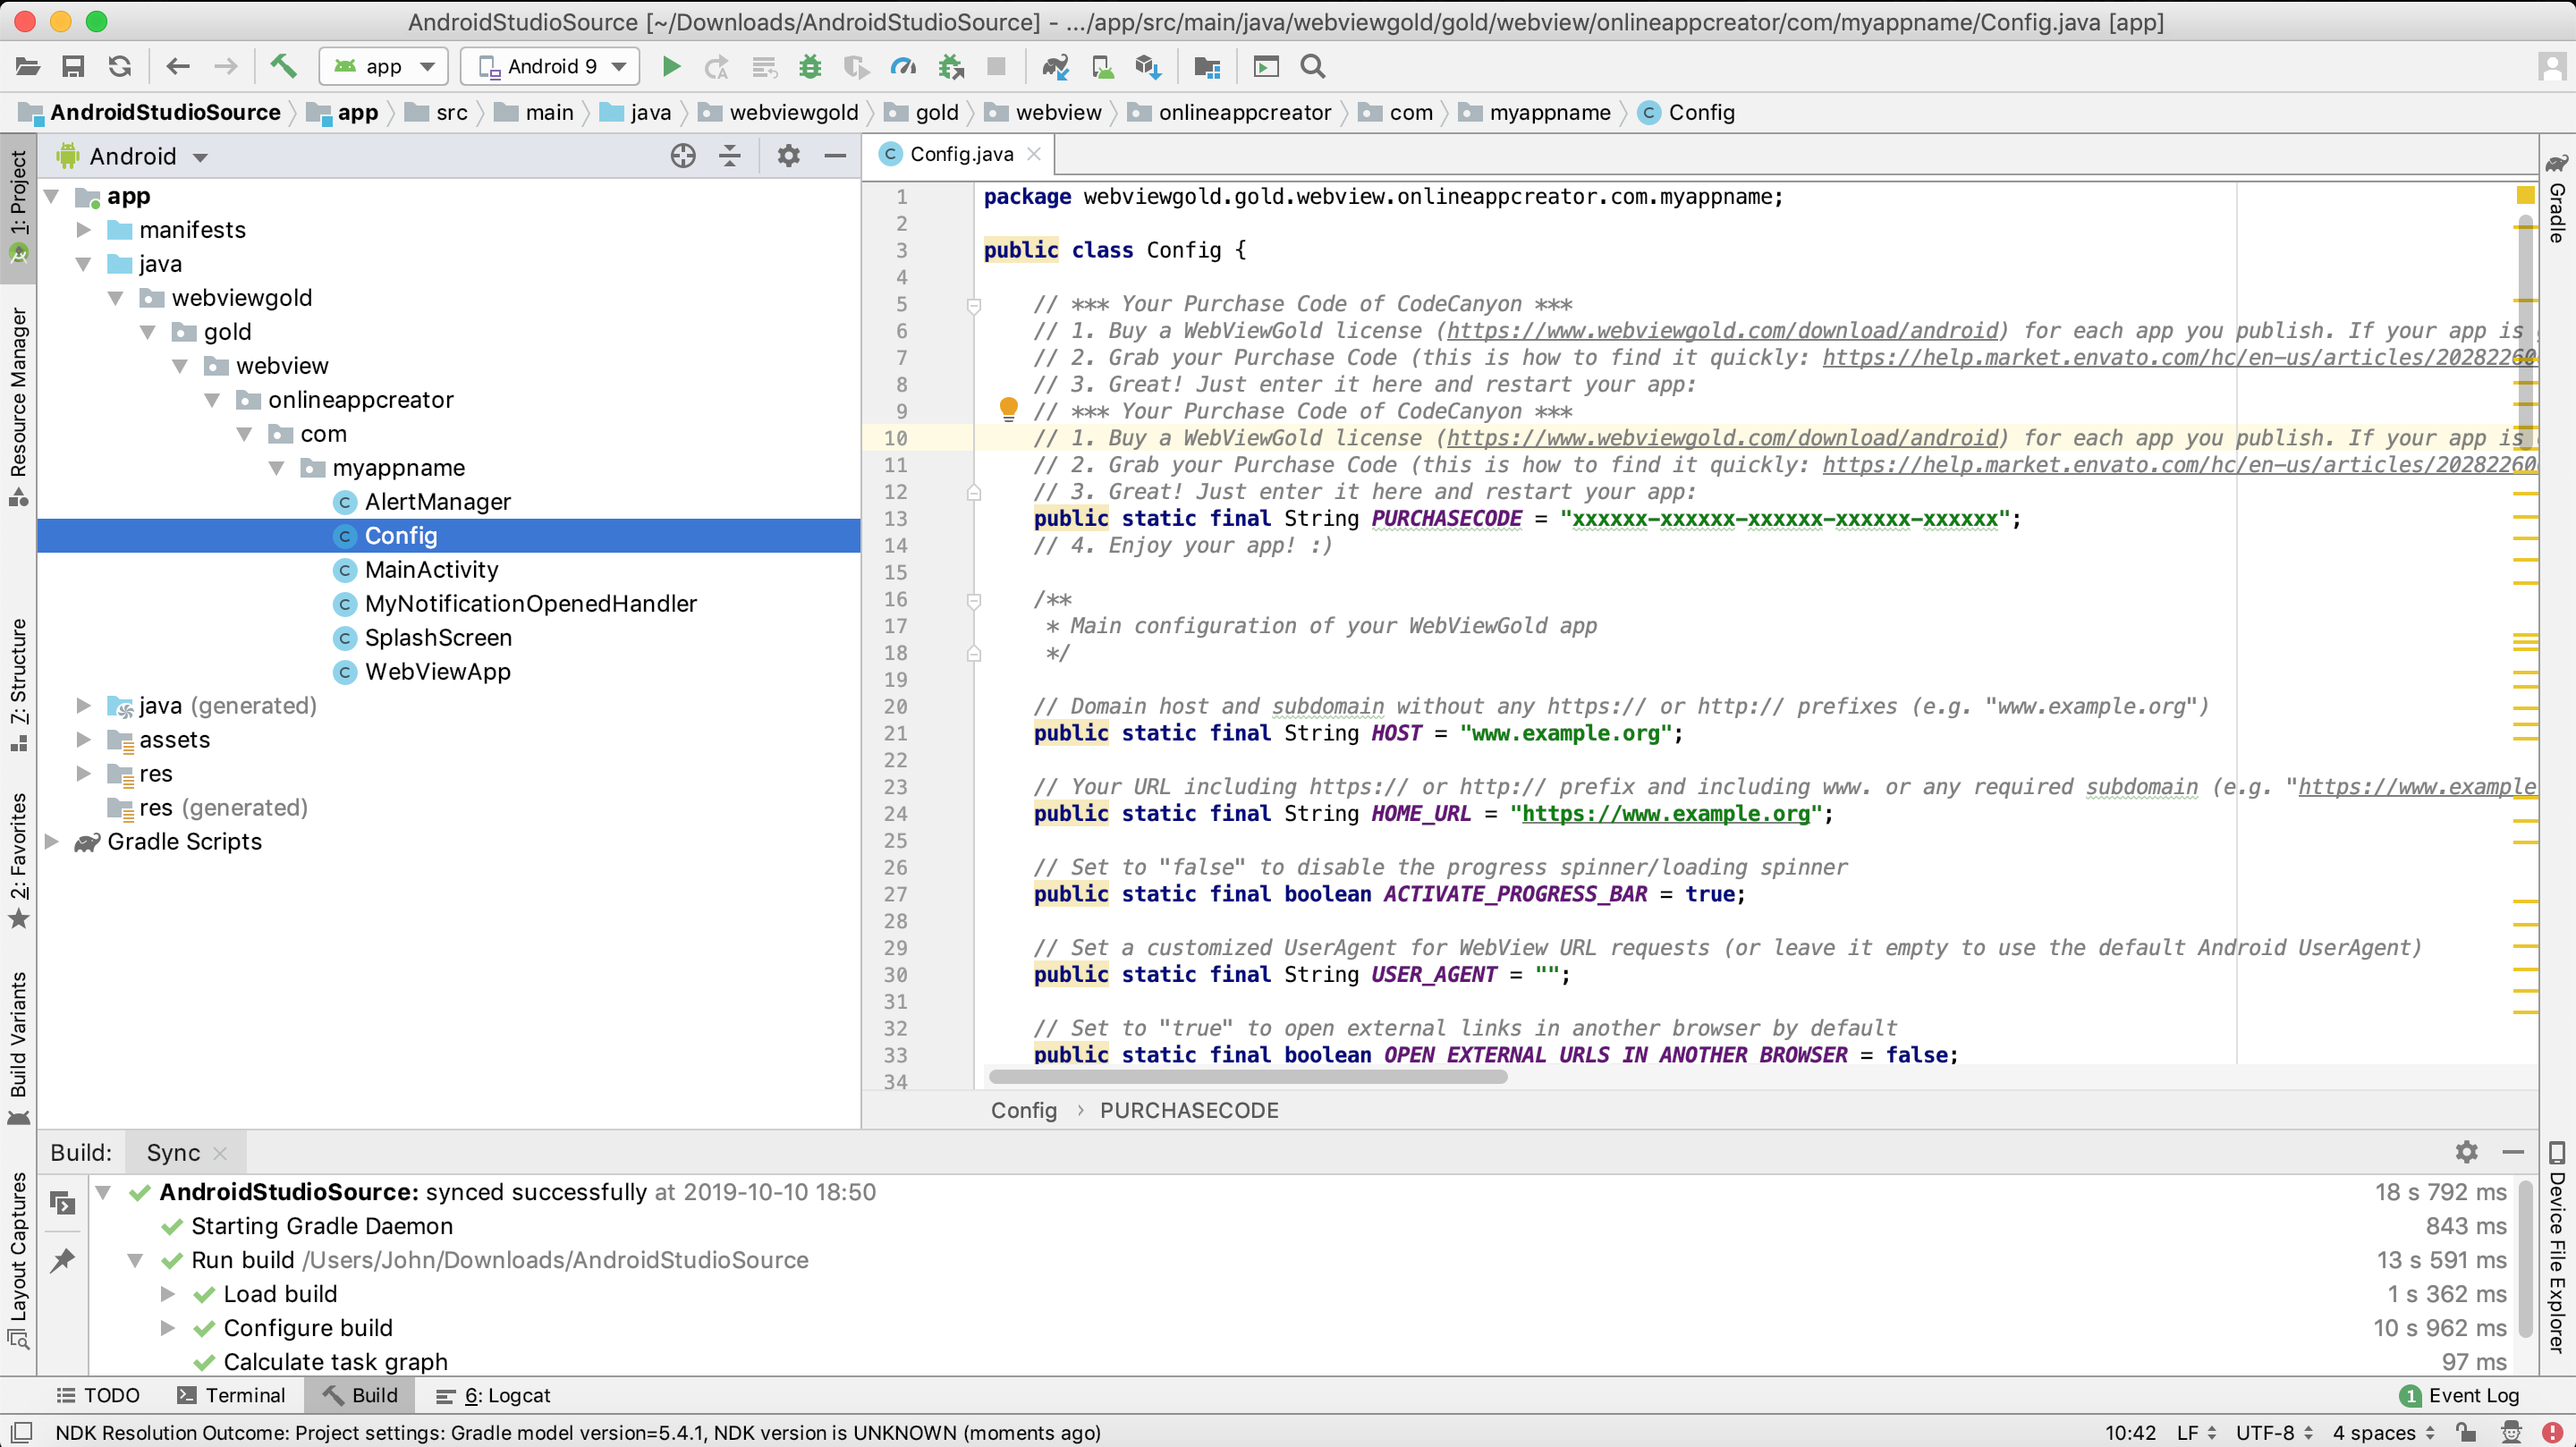2576x1447 pixels.
Task: Click the Attach Debugger to process icon
Action: [x=951, y=67]
